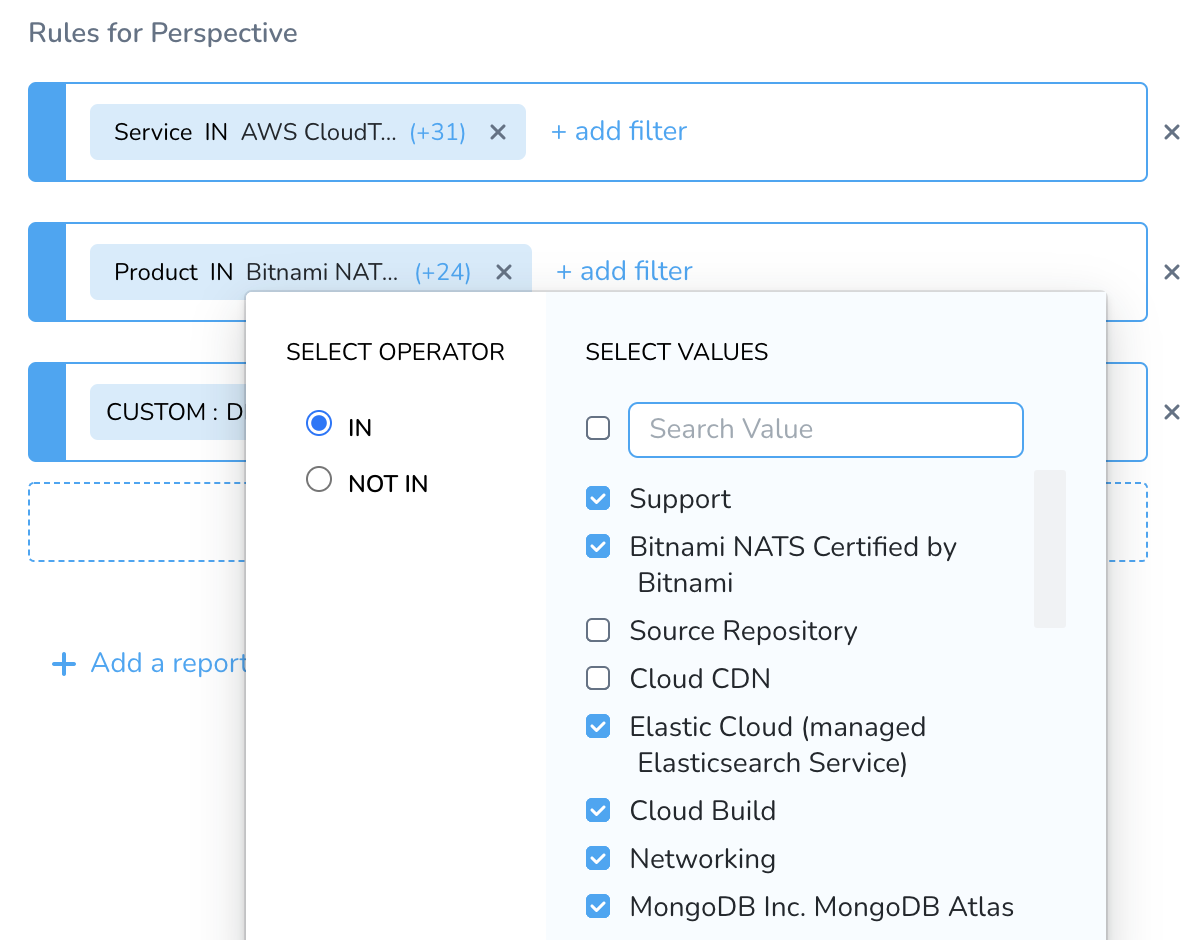Delete the first rule row with Service filter
Viewport: 1204px width, 940px height.
coord(1172,132)
